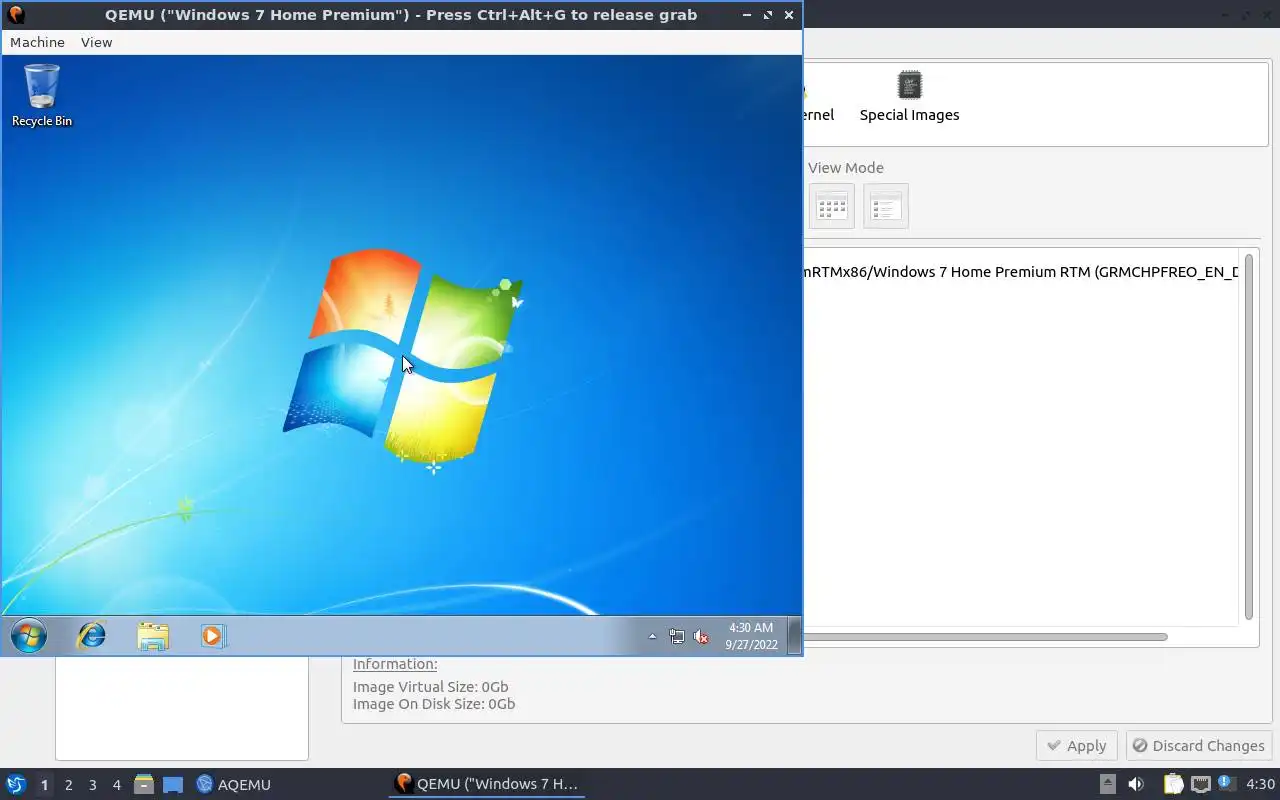
Task: Minimize the QEMU window
Action: click(747, 15)
